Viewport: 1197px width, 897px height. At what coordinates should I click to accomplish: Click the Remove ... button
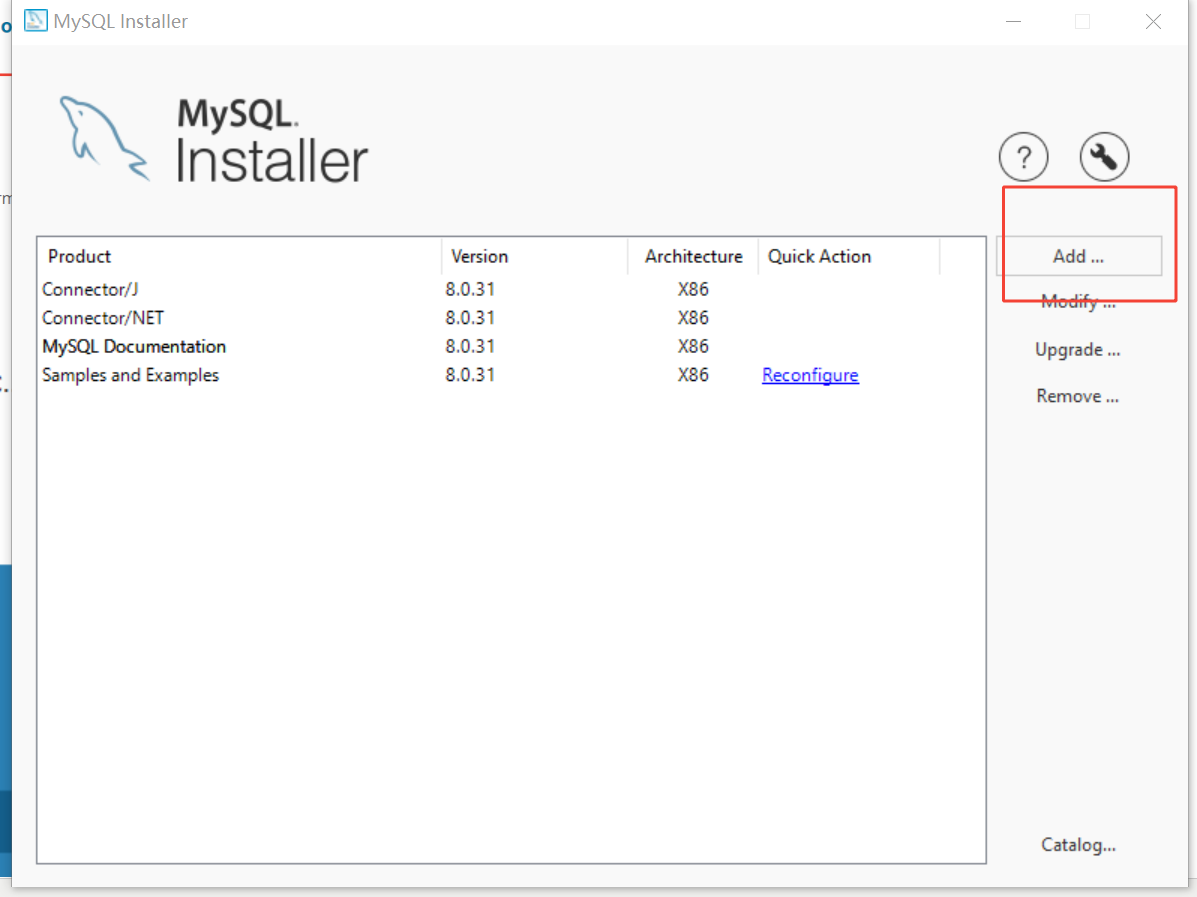tap(1078, 396)
